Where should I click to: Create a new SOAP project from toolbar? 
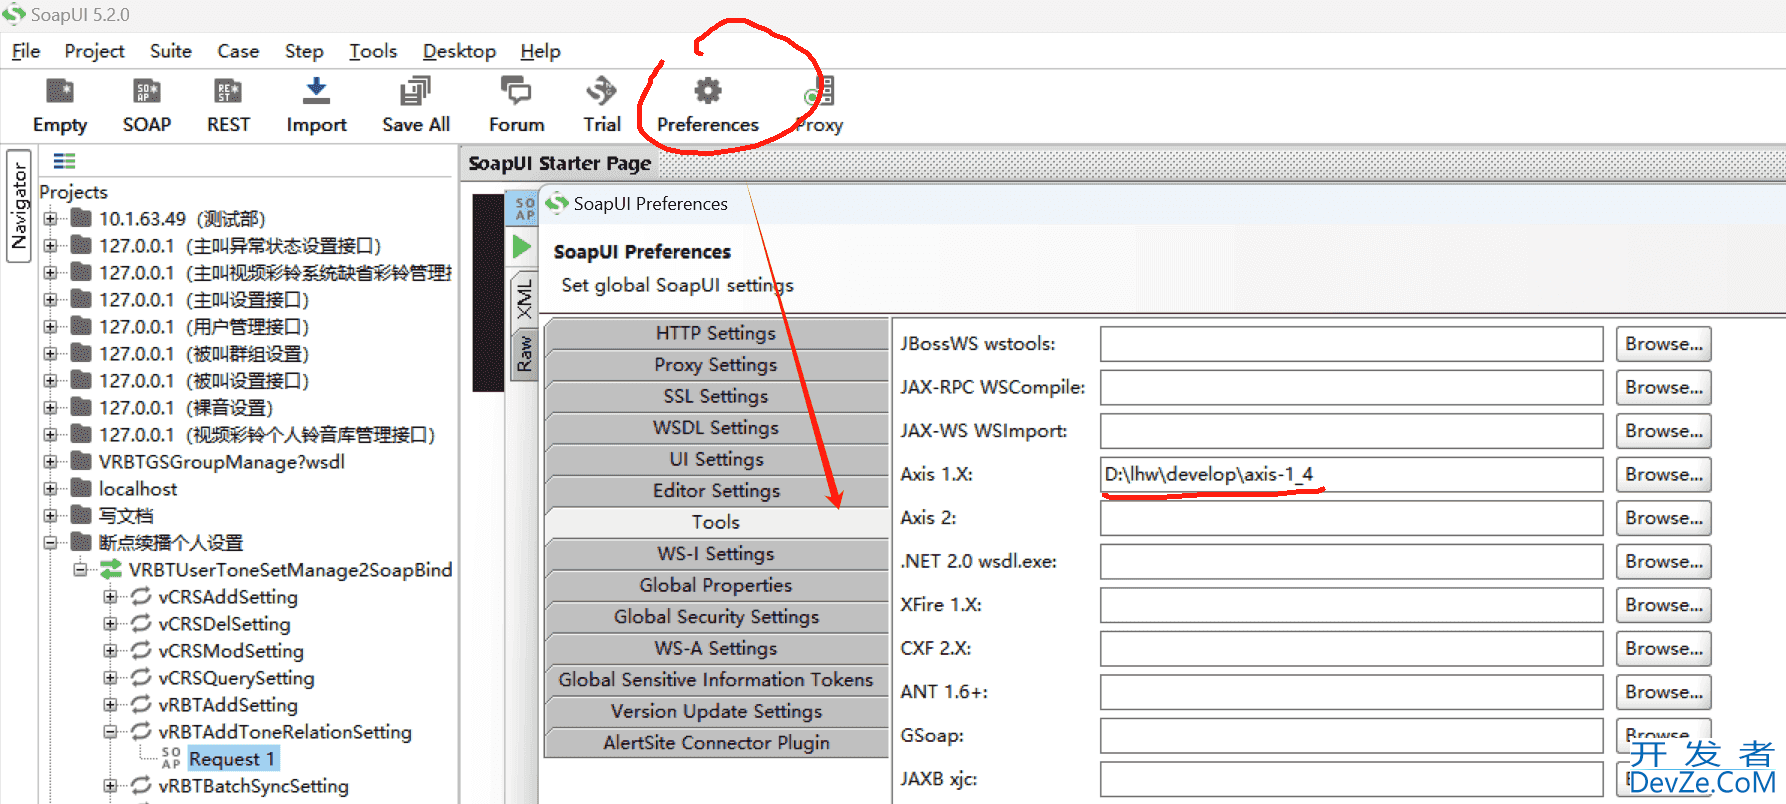pos(147,91)
